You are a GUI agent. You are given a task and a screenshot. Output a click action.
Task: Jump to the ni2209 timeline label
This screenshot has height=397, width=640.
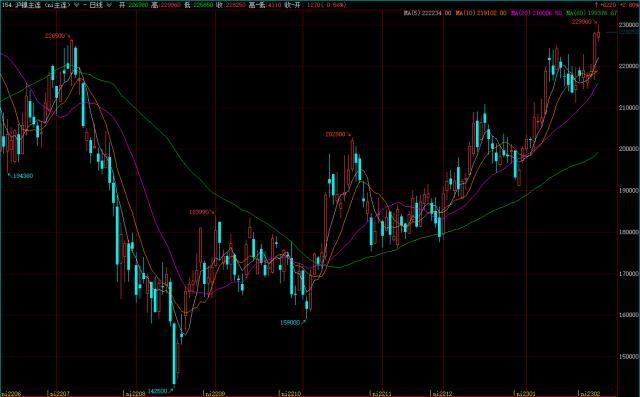click(x=214, y=394)
